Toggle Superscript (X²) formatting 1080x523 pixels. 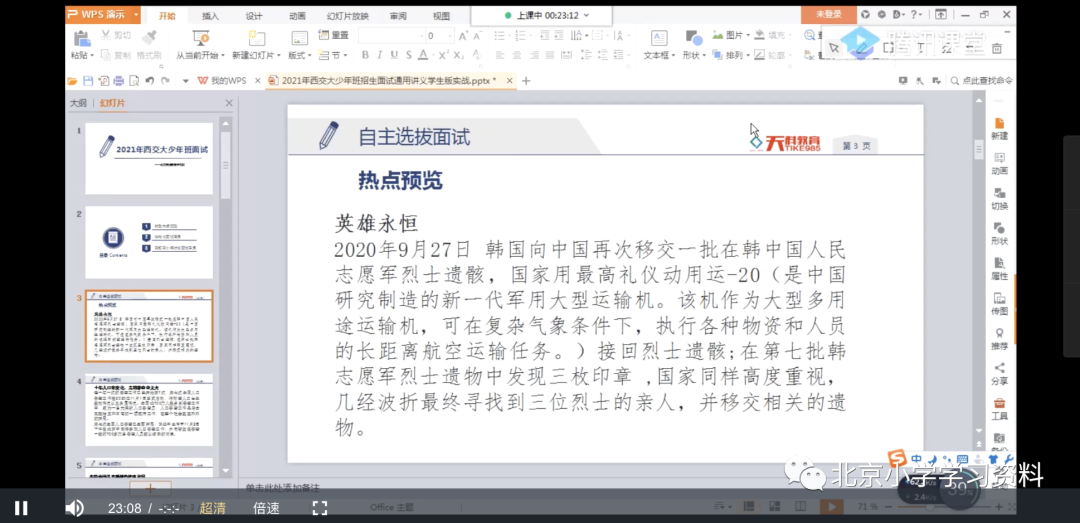[x=444, y=55]
